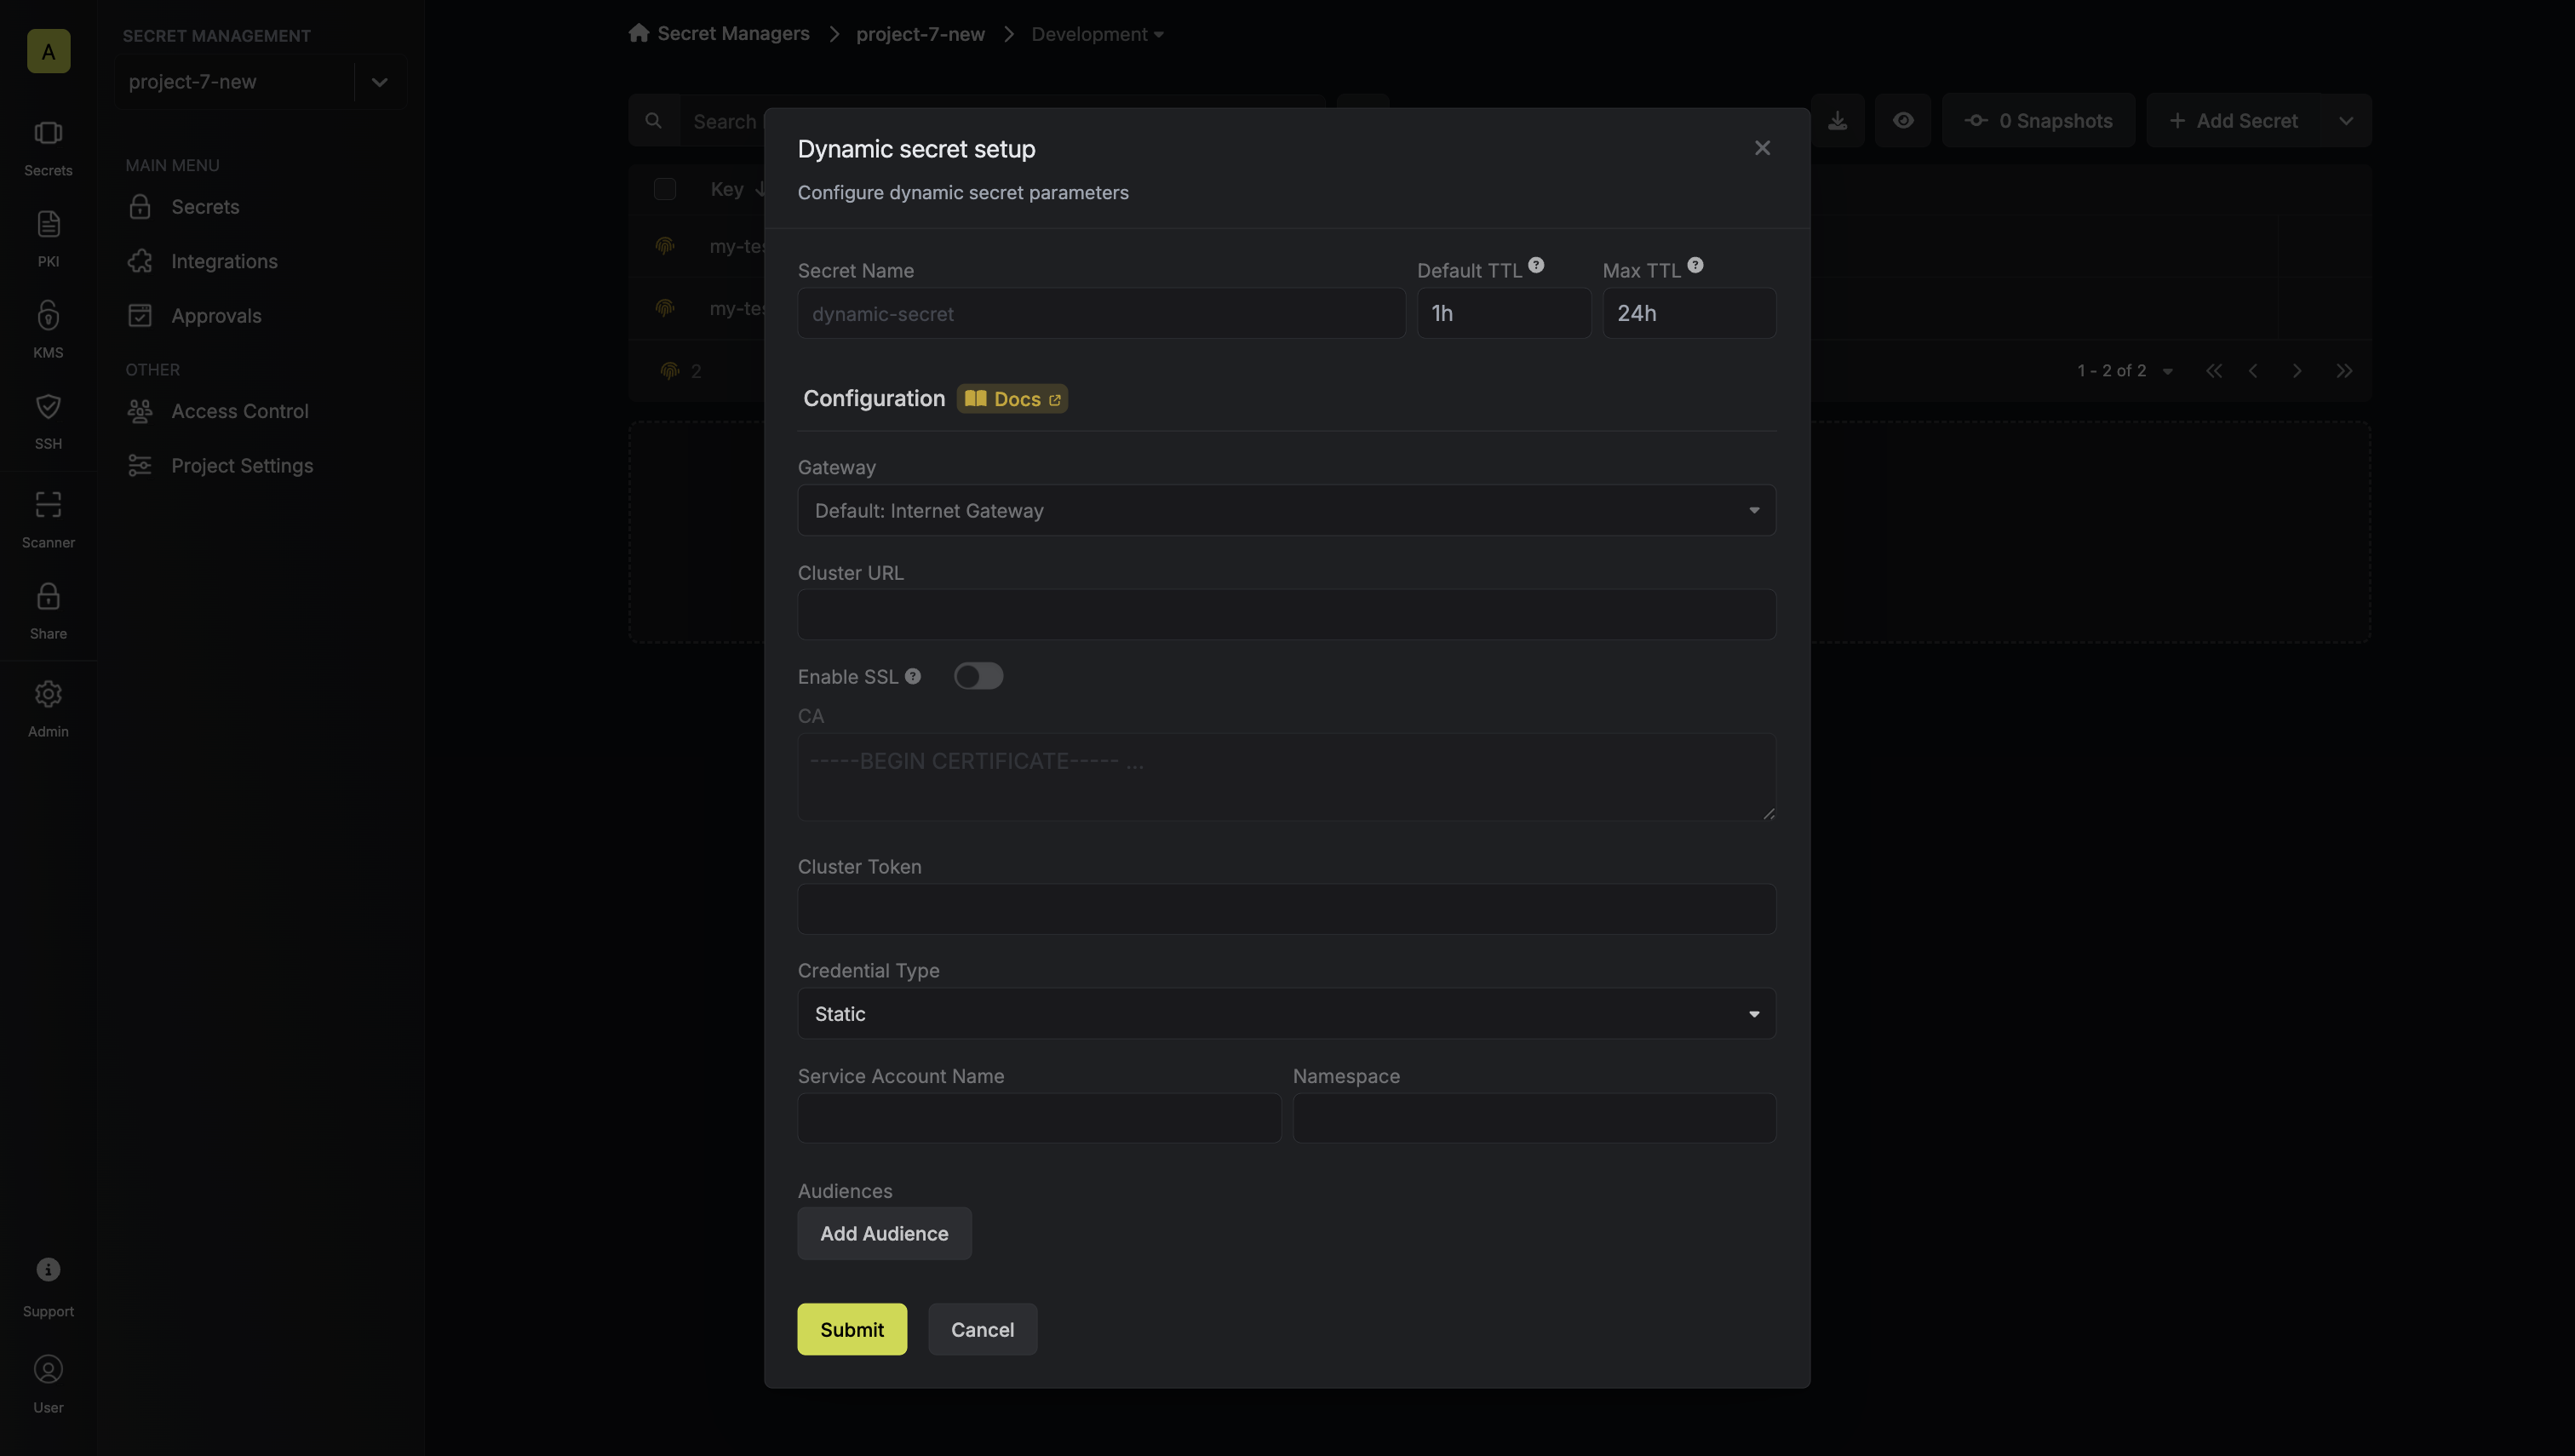2575x1456 pixels.
Task: Open Access Control menu item
Action: (x=240, y=411)
